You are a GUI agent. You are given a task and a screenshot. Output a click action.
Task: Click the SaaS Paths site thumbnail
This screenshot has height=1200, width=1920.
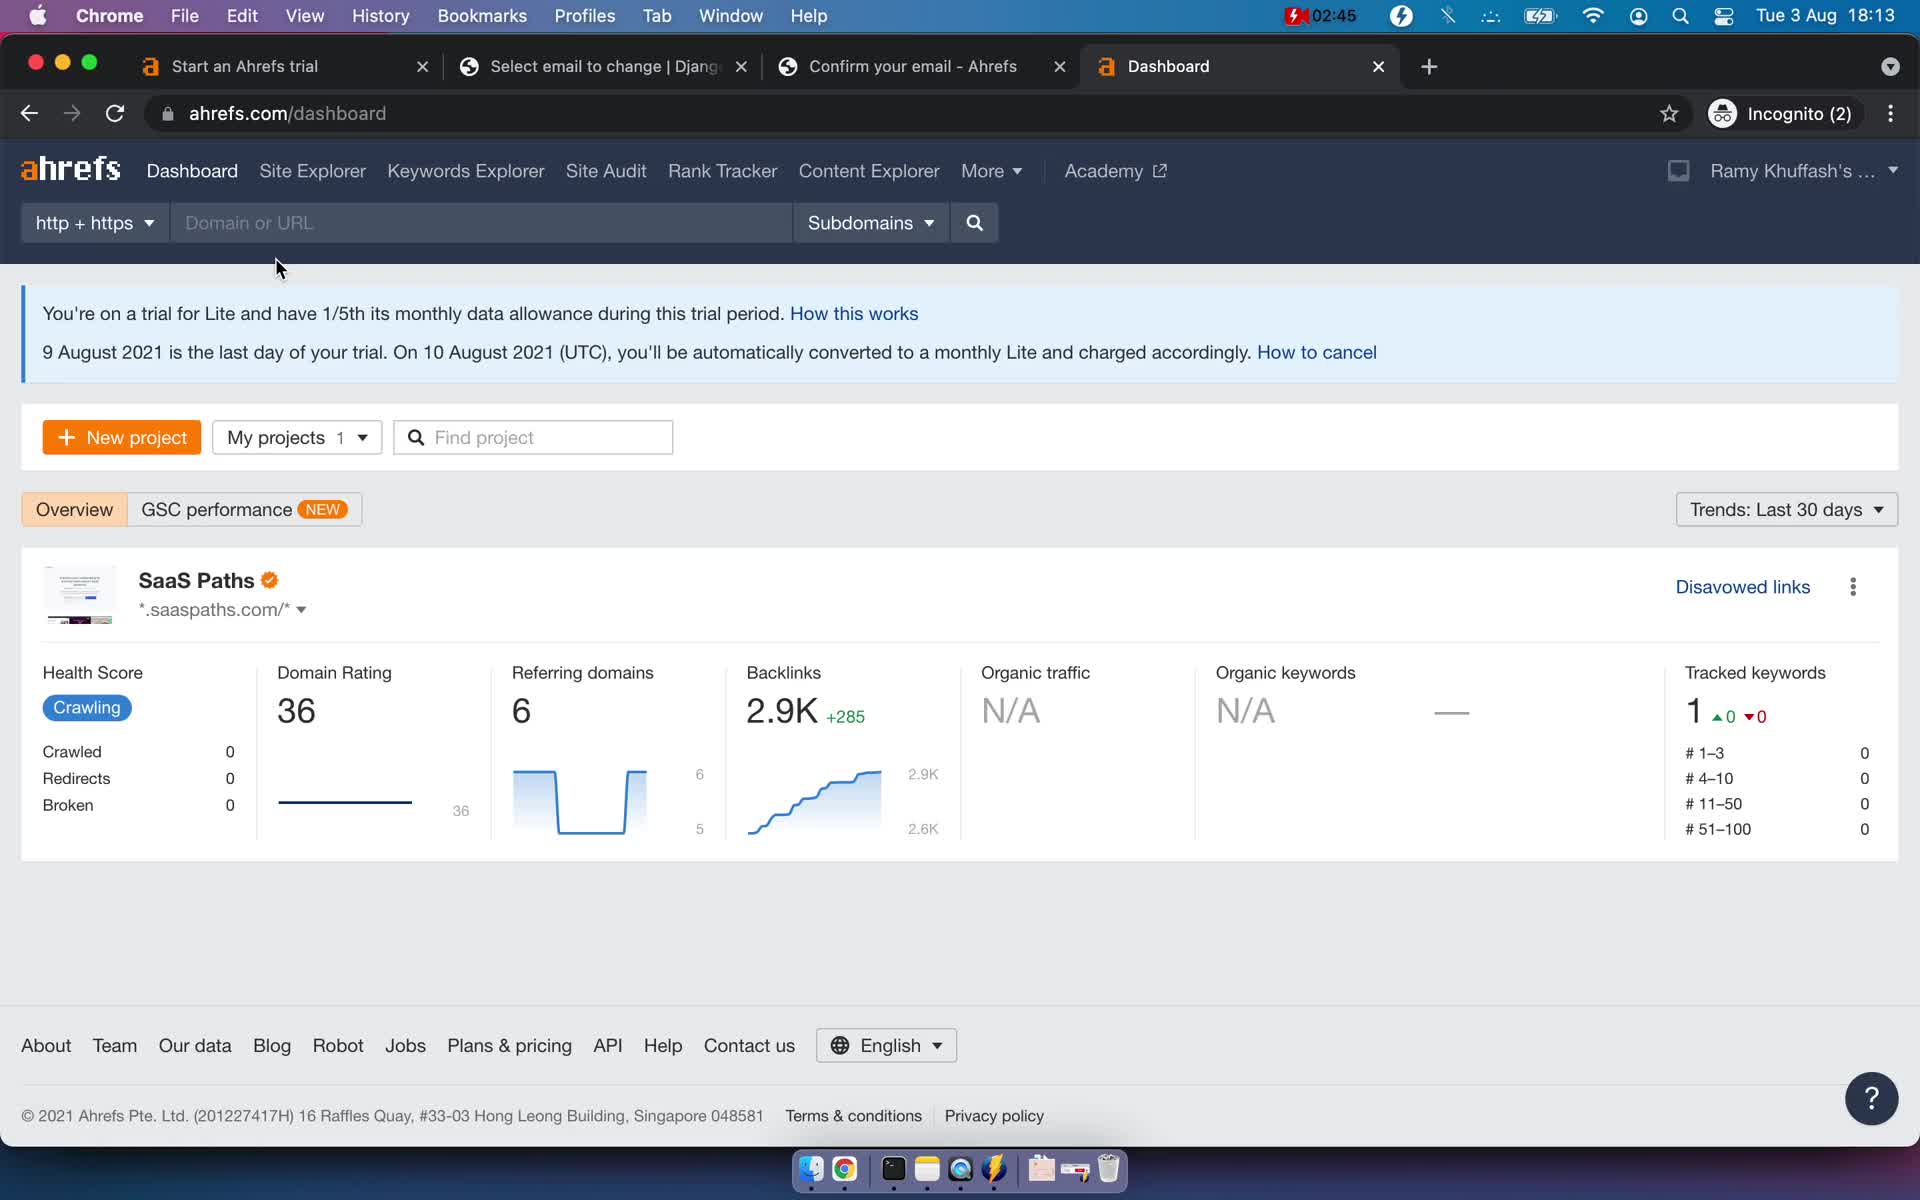[x=80, y=595]
